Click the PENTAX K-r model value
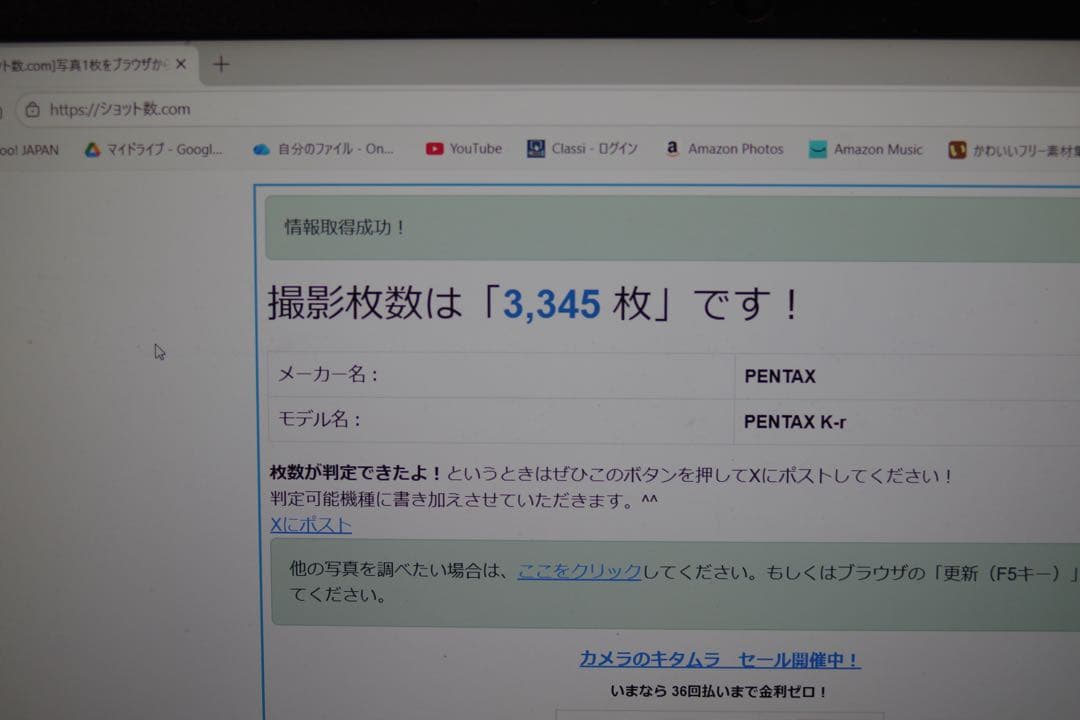Viewport: 1080px width, 720px height. click(x=795, y=422)
